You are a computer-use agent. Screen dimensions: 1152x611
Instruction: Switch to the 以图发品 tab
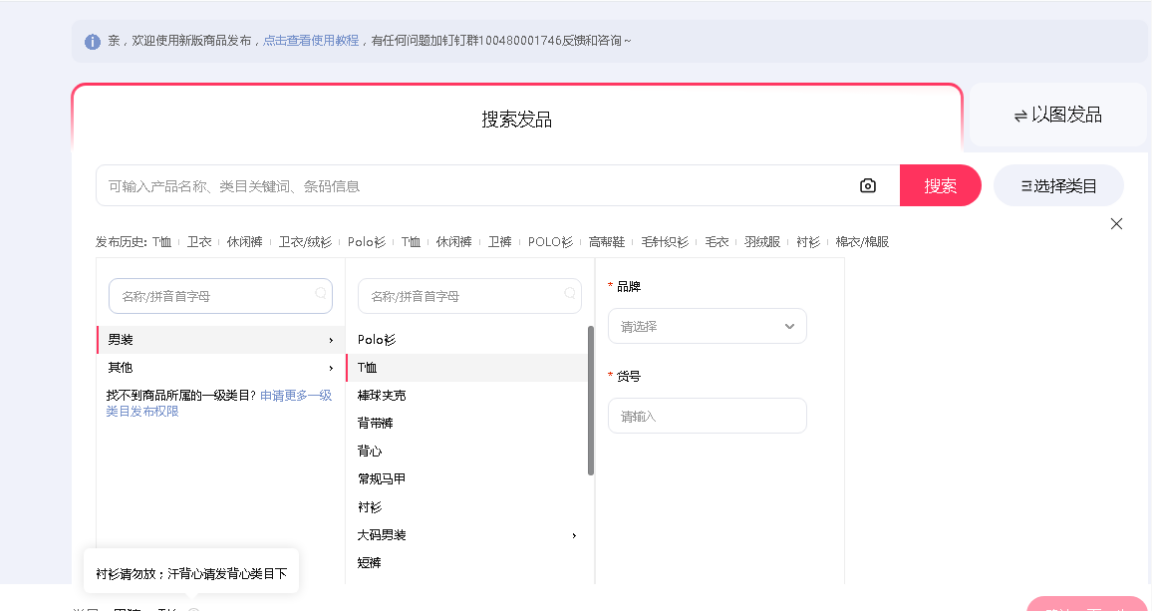click(x=1058, y=115)
